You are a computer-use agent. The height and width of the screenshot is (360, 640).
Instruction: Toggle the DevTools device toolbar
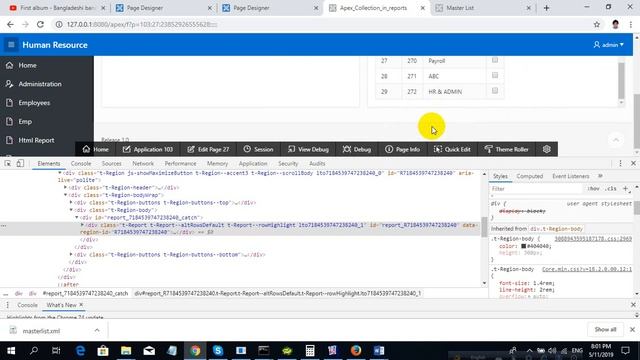pyautogui.click(x=20, y=163)
